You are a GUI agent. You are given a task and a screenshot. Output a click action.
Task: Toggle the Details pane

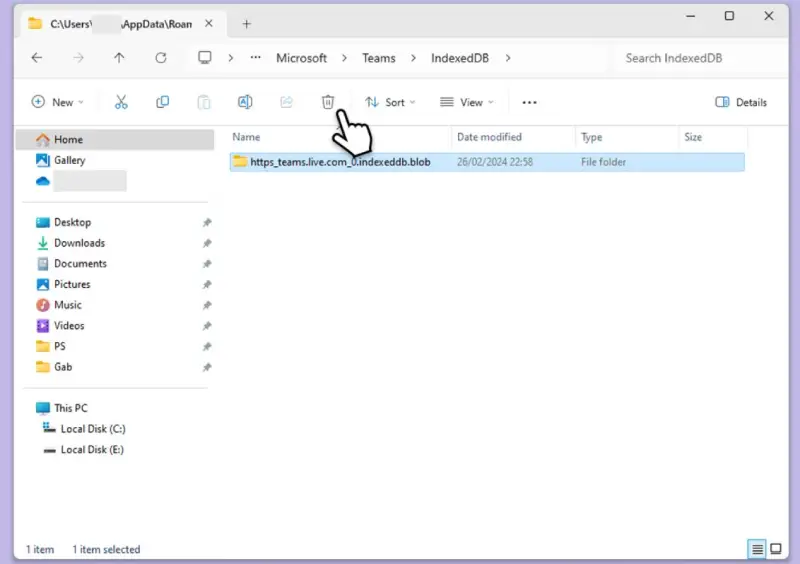pyautogui.click(x=741, y=102)
